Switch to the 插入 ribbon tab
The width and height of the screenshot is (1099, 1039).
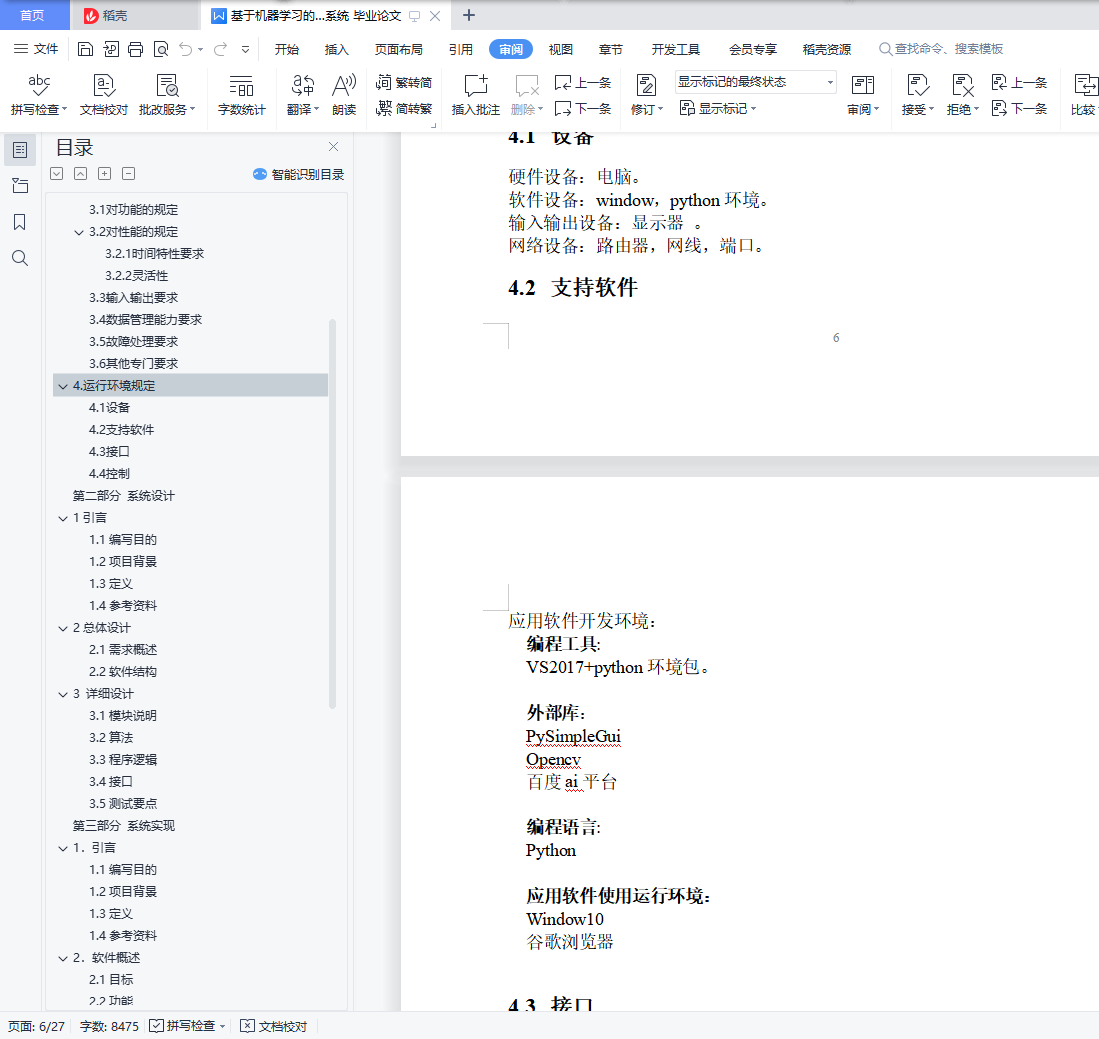tap(336, 49)
